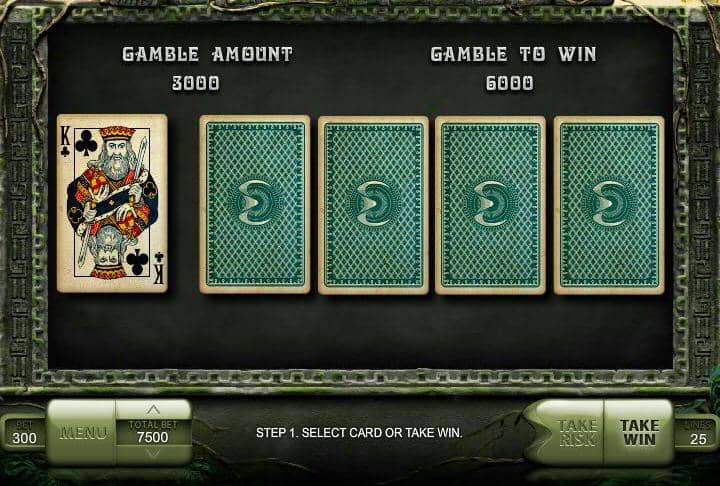Increase total bet with up arrow
Image resolution: width=720 pixels, height=486 pixels.
(x=153, y=409)
